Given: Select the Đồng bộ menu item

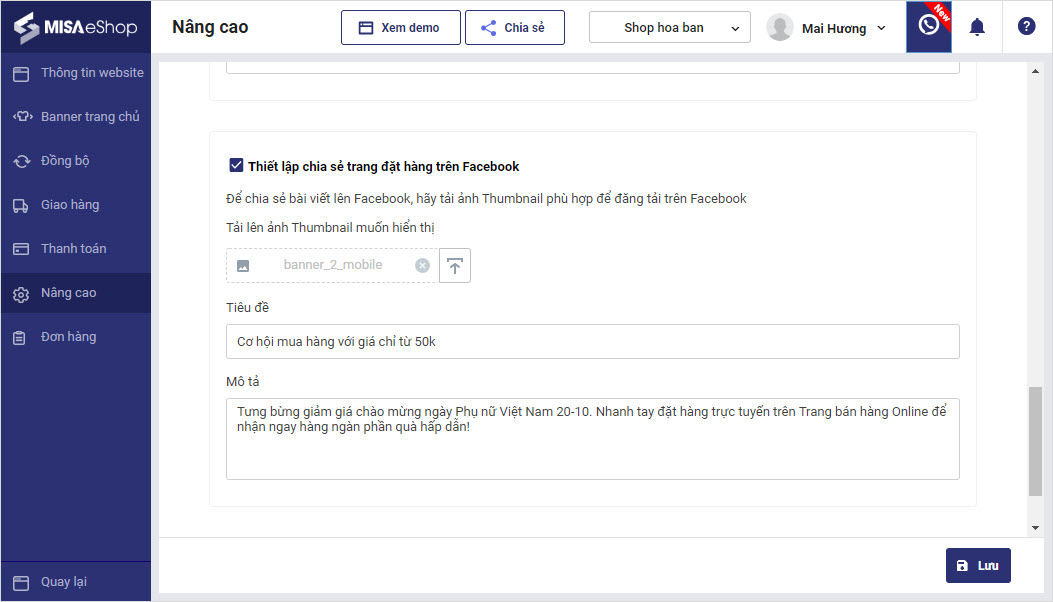Looking at the screenshot, I should click(x=76, y=161).
